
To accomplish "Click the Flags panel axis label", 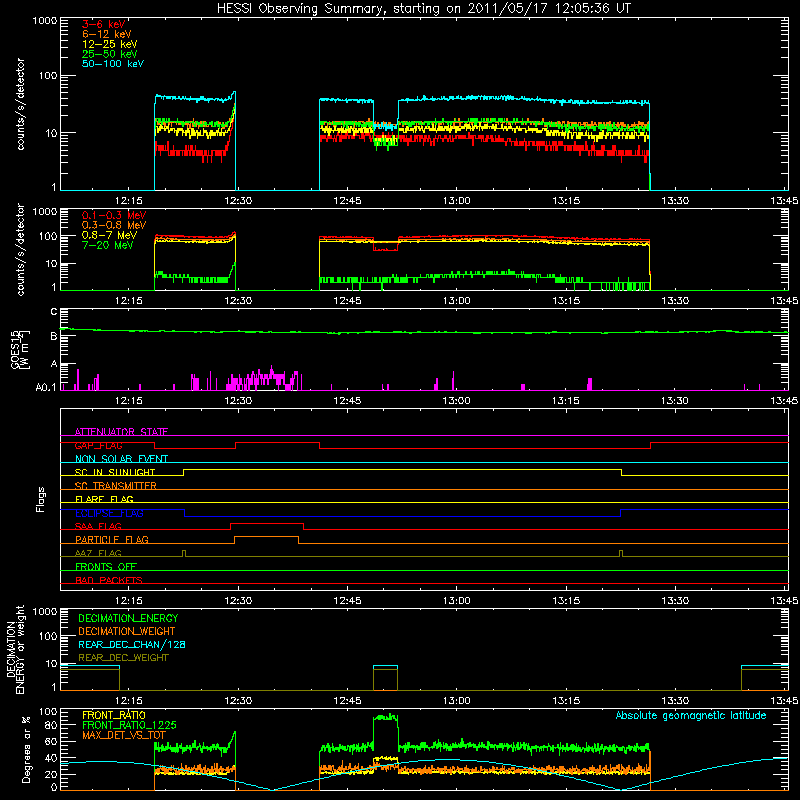I will coord(41,499).
